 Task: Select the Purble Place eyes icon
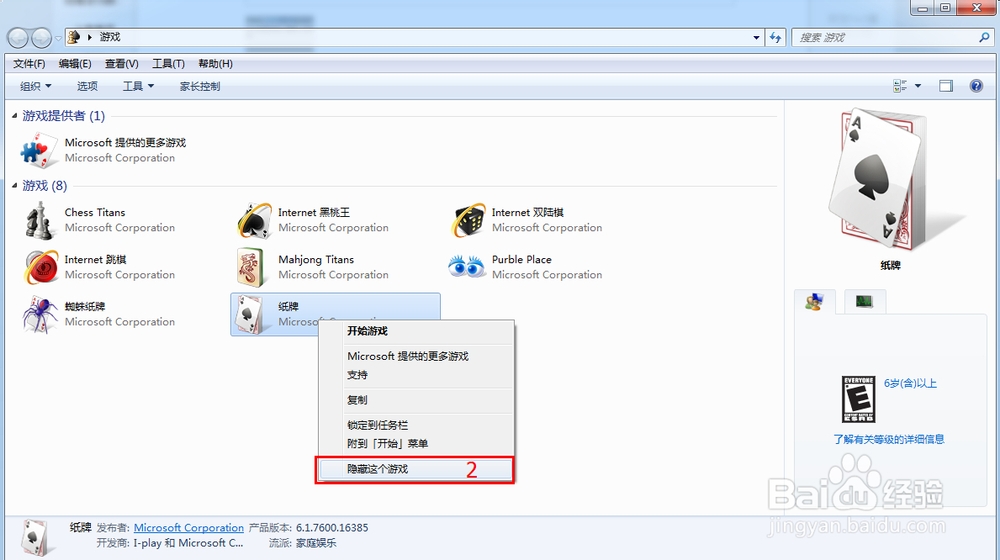point(467,267)
